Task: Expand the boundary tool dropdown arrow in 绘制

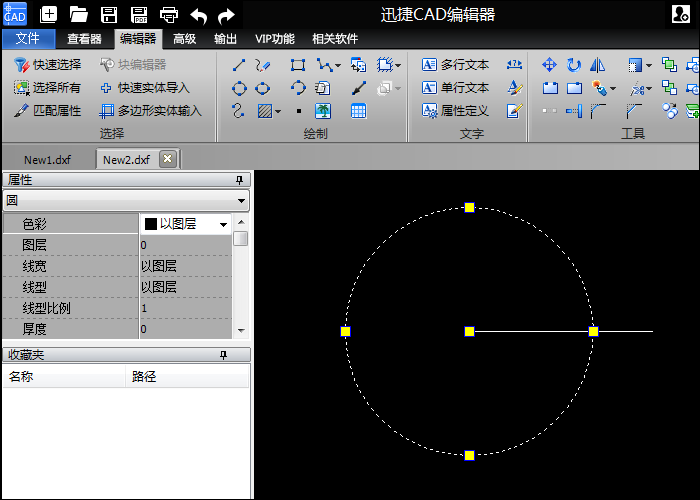Action: [397, 66]
